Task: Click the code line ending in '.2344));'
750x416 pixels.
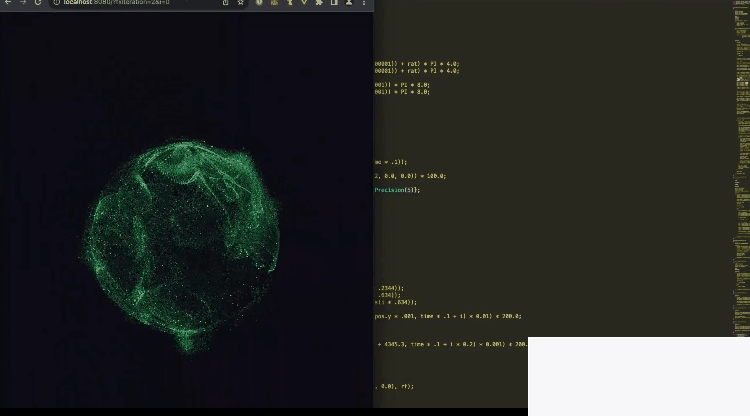Action: pos(390,288)
